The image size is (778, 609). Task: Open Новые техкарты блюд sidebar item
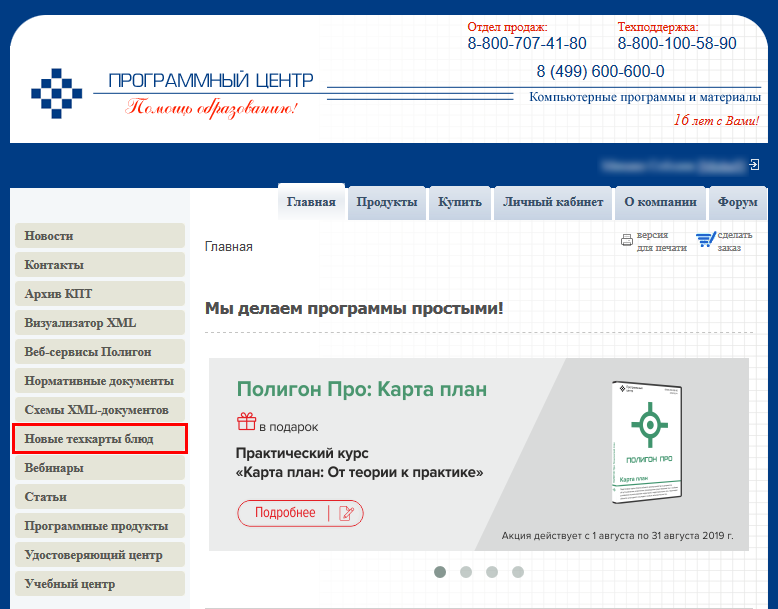click(x=99, y=439)
